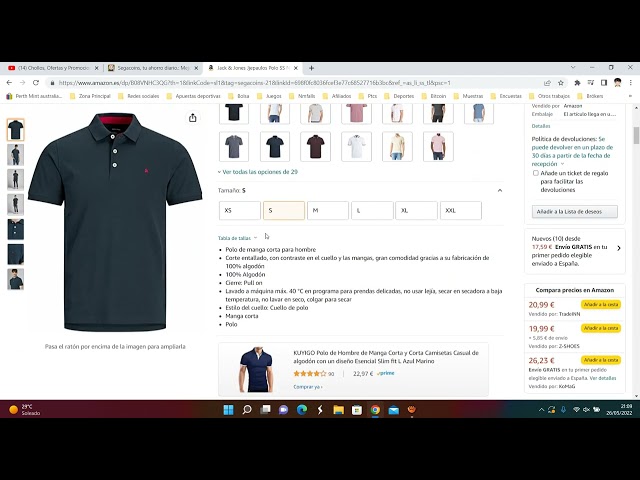Switch to the YouTube Chollos tab
The height and width of the screenshot is (480, 640).
click(x=53, y=68)
